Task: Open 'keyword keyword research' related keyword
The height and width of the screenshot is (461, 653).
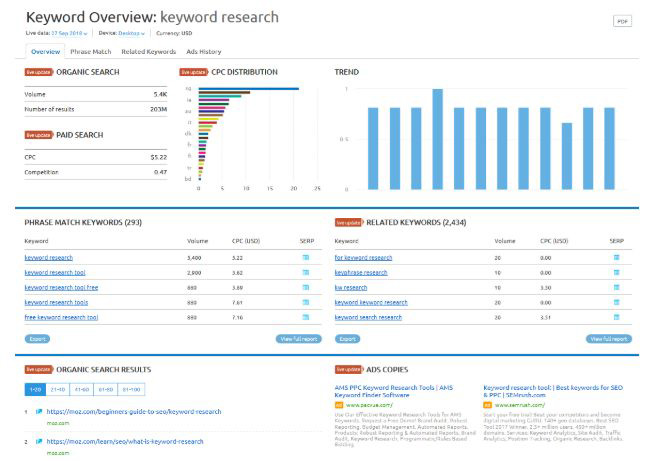Action: [371, 303]
